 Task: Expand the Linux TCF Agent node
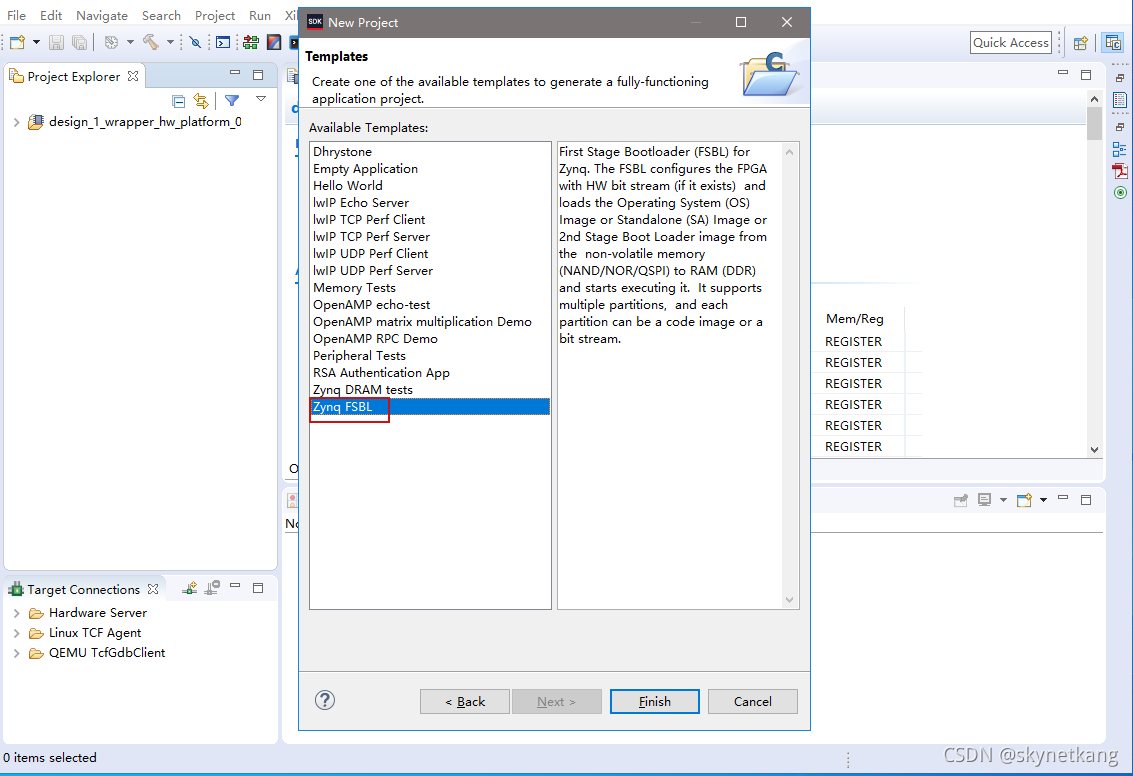pyautogui.click(x=16, y=634)
